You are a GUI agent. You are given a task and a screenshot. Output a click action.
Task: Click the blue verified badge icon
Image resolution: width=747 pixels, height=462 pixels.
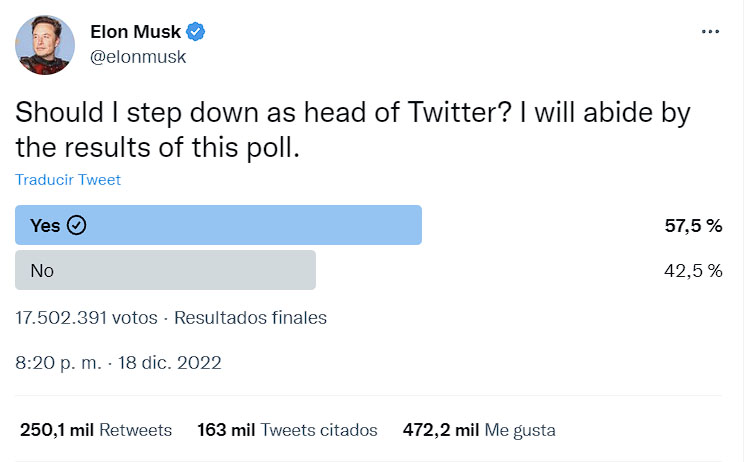point(195,32)
